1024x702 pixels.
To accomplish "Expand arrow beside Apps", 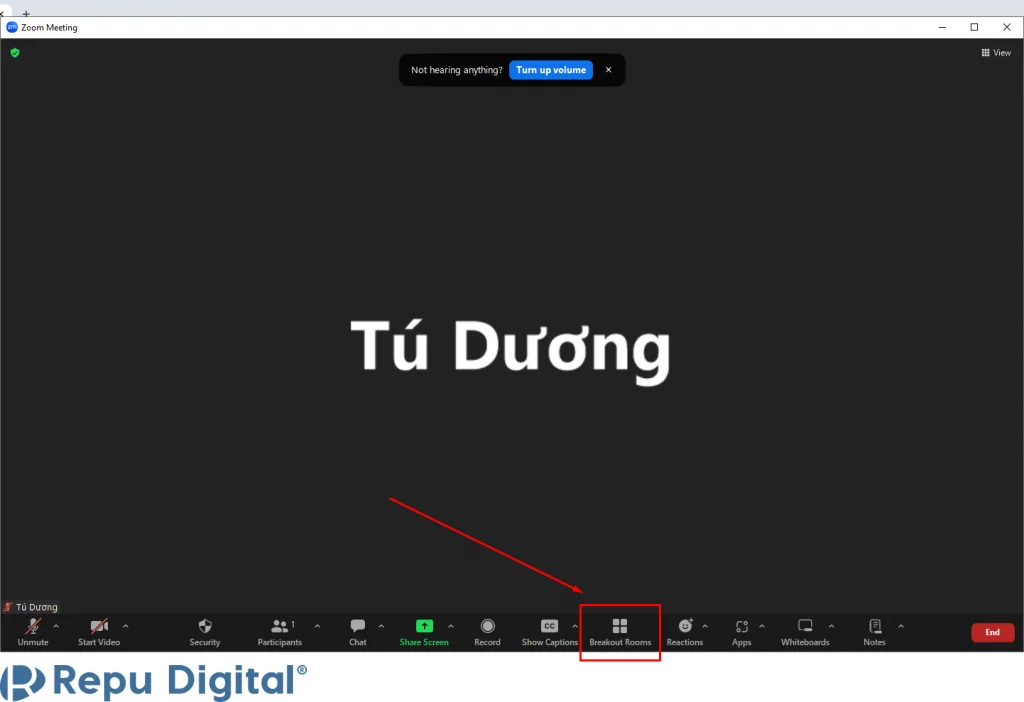I will point(761,626).
